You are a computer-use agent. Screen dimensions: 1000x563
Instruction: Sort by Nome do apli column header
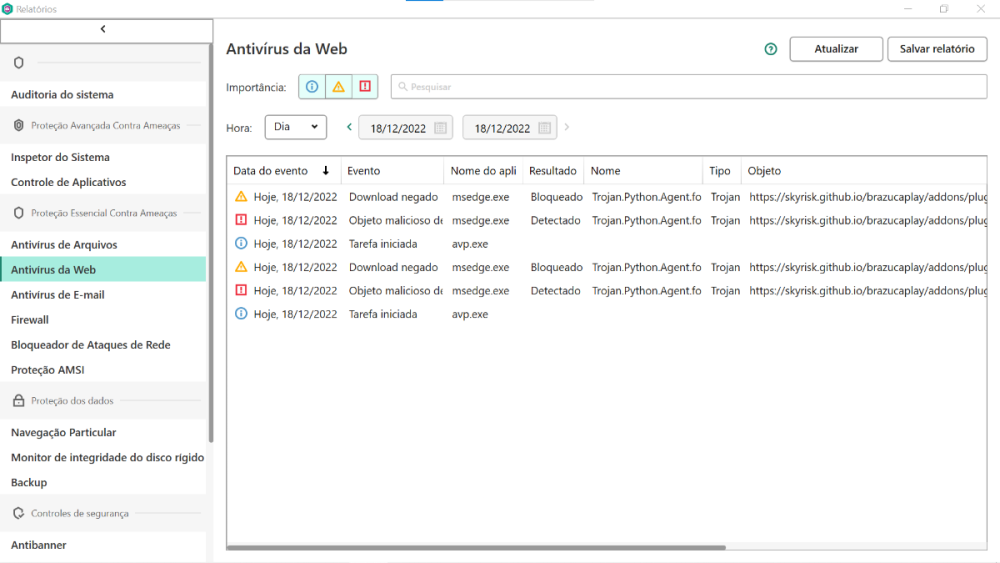pos(483,171)
